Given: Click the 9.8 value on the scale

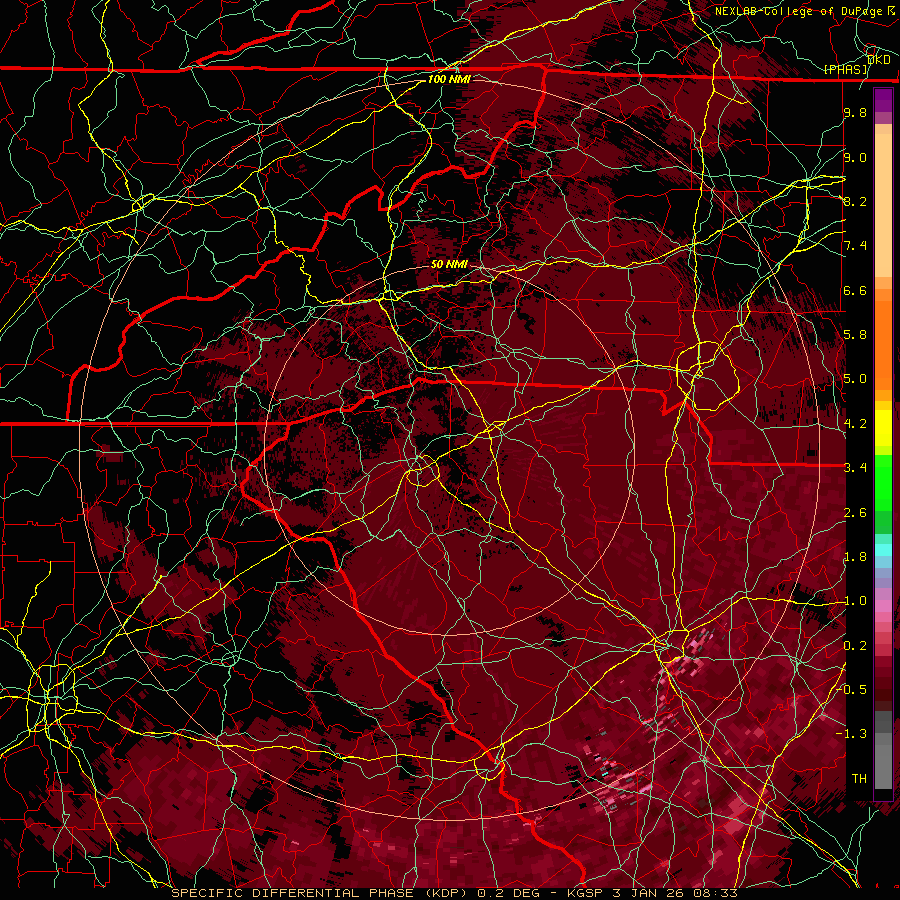Looking at the screenshot, I should pos(855,113).
